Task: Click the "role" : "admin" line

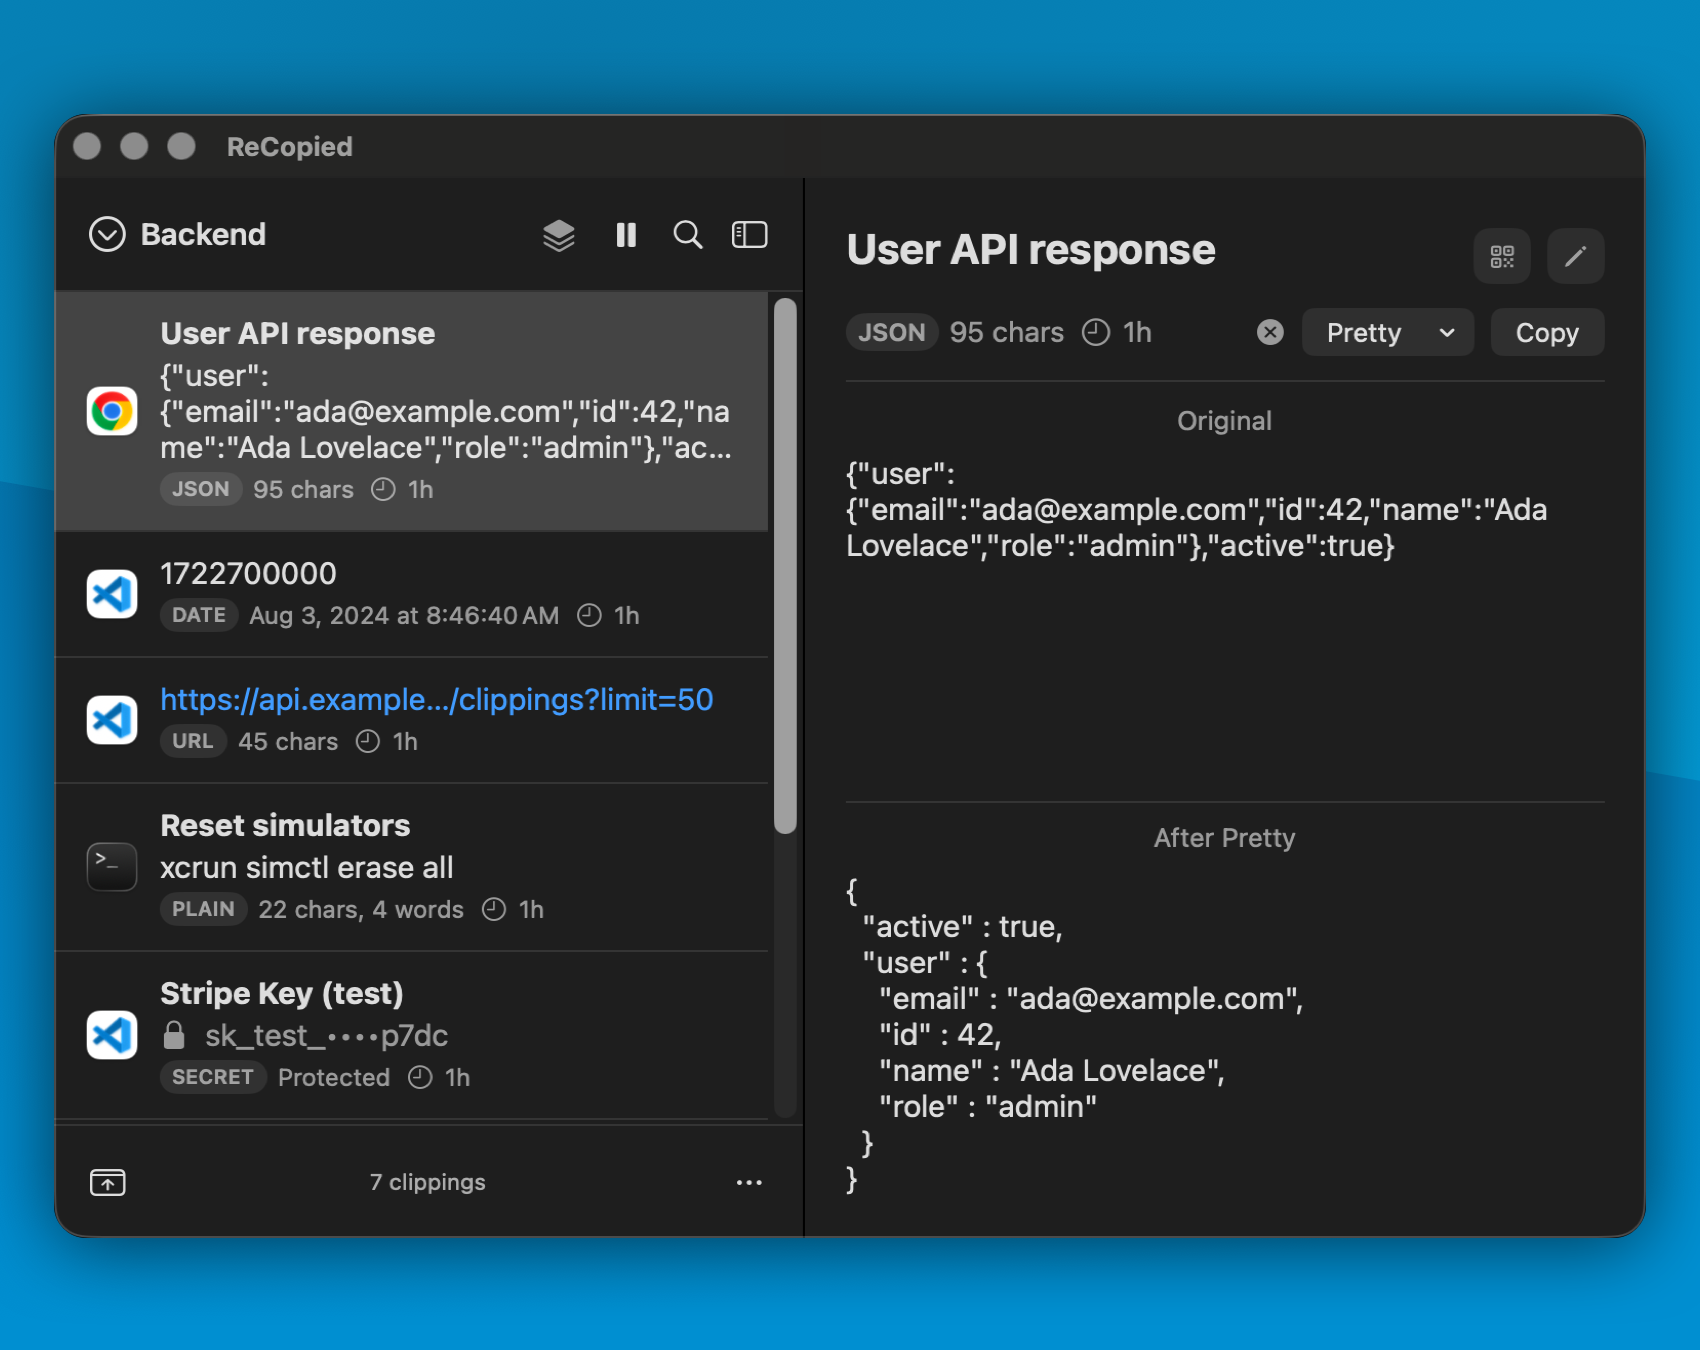Action: click(988, 1107)
